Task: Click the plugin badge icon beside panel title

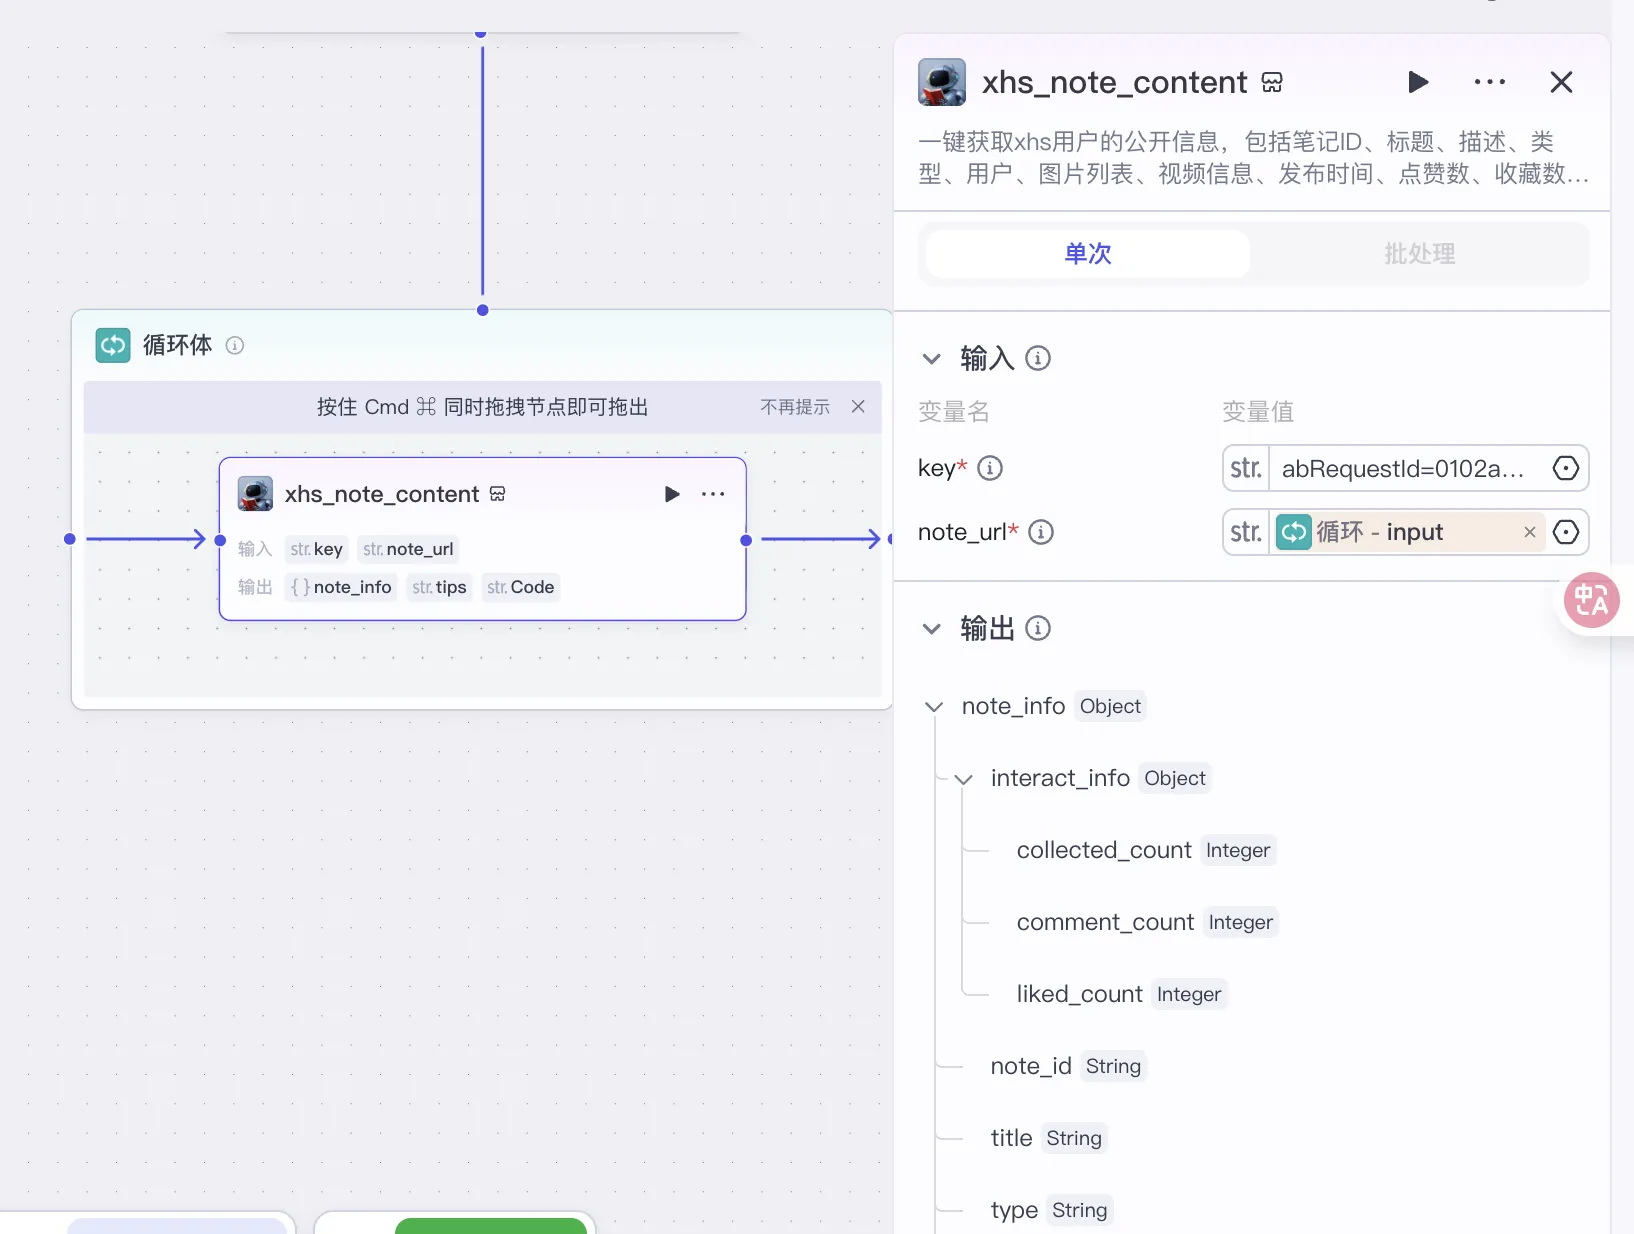Action: [1272, 82]
